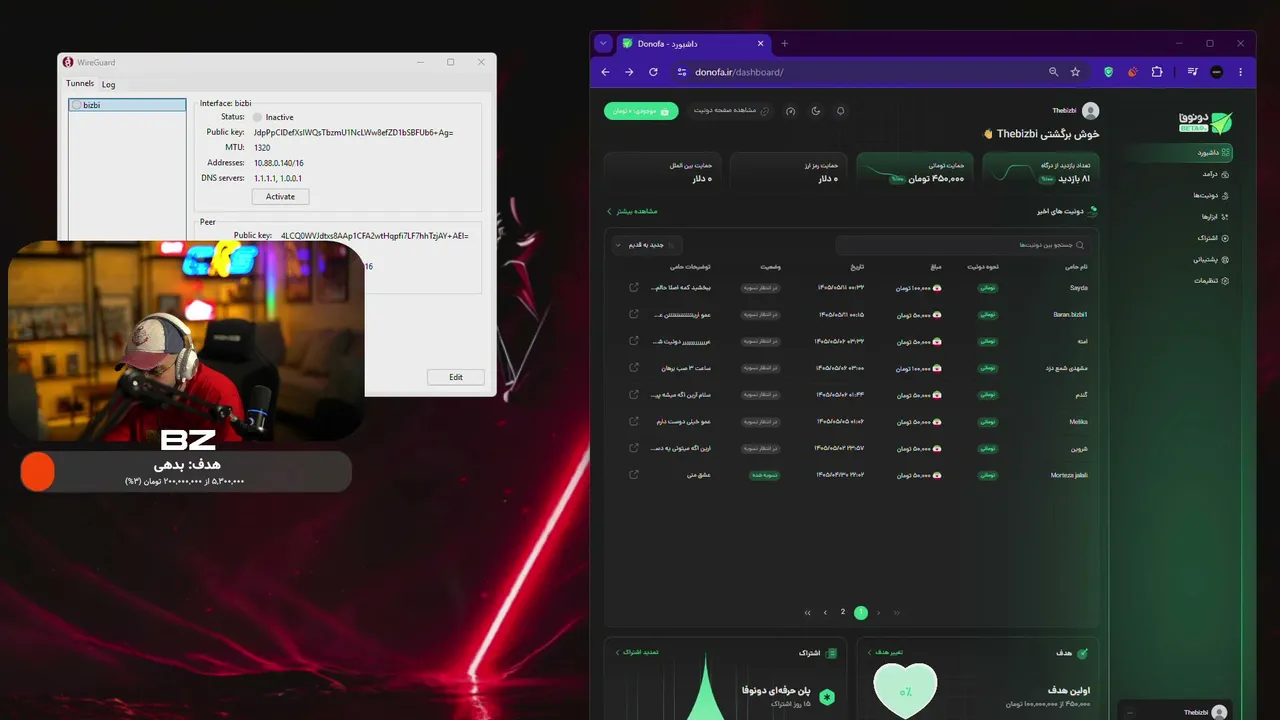Bookmark this page with the star
1280x720 pixels.
pyautogui.click(x=1075, y=72)
